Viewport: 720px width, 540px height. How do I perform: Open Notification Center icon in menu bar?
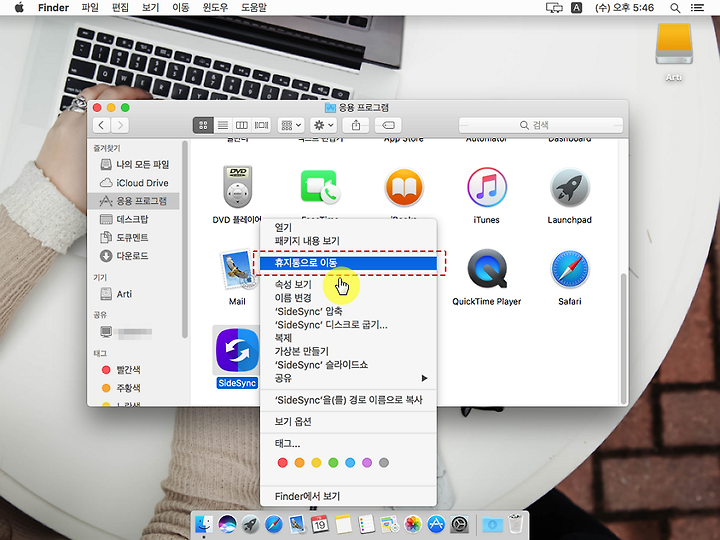click(698, 7)
